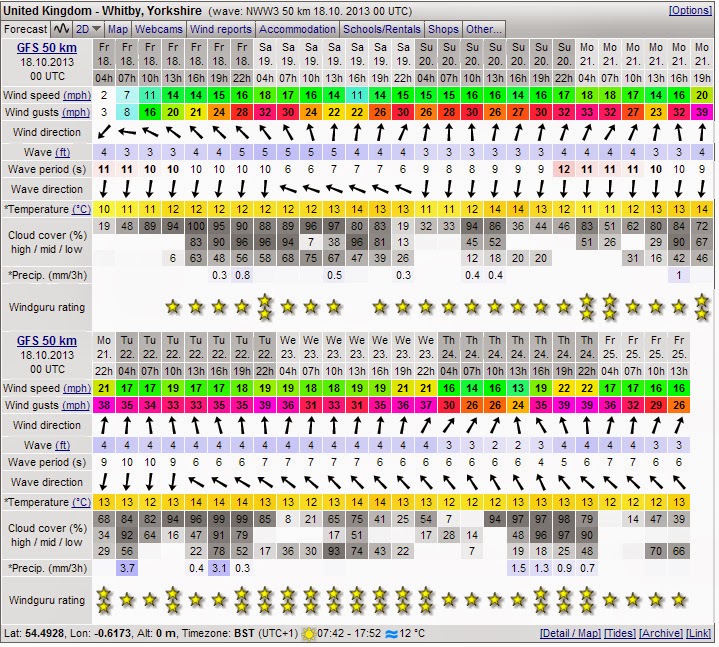Open the Webcams tab
719x647 pixels.
tap(159, 29)
